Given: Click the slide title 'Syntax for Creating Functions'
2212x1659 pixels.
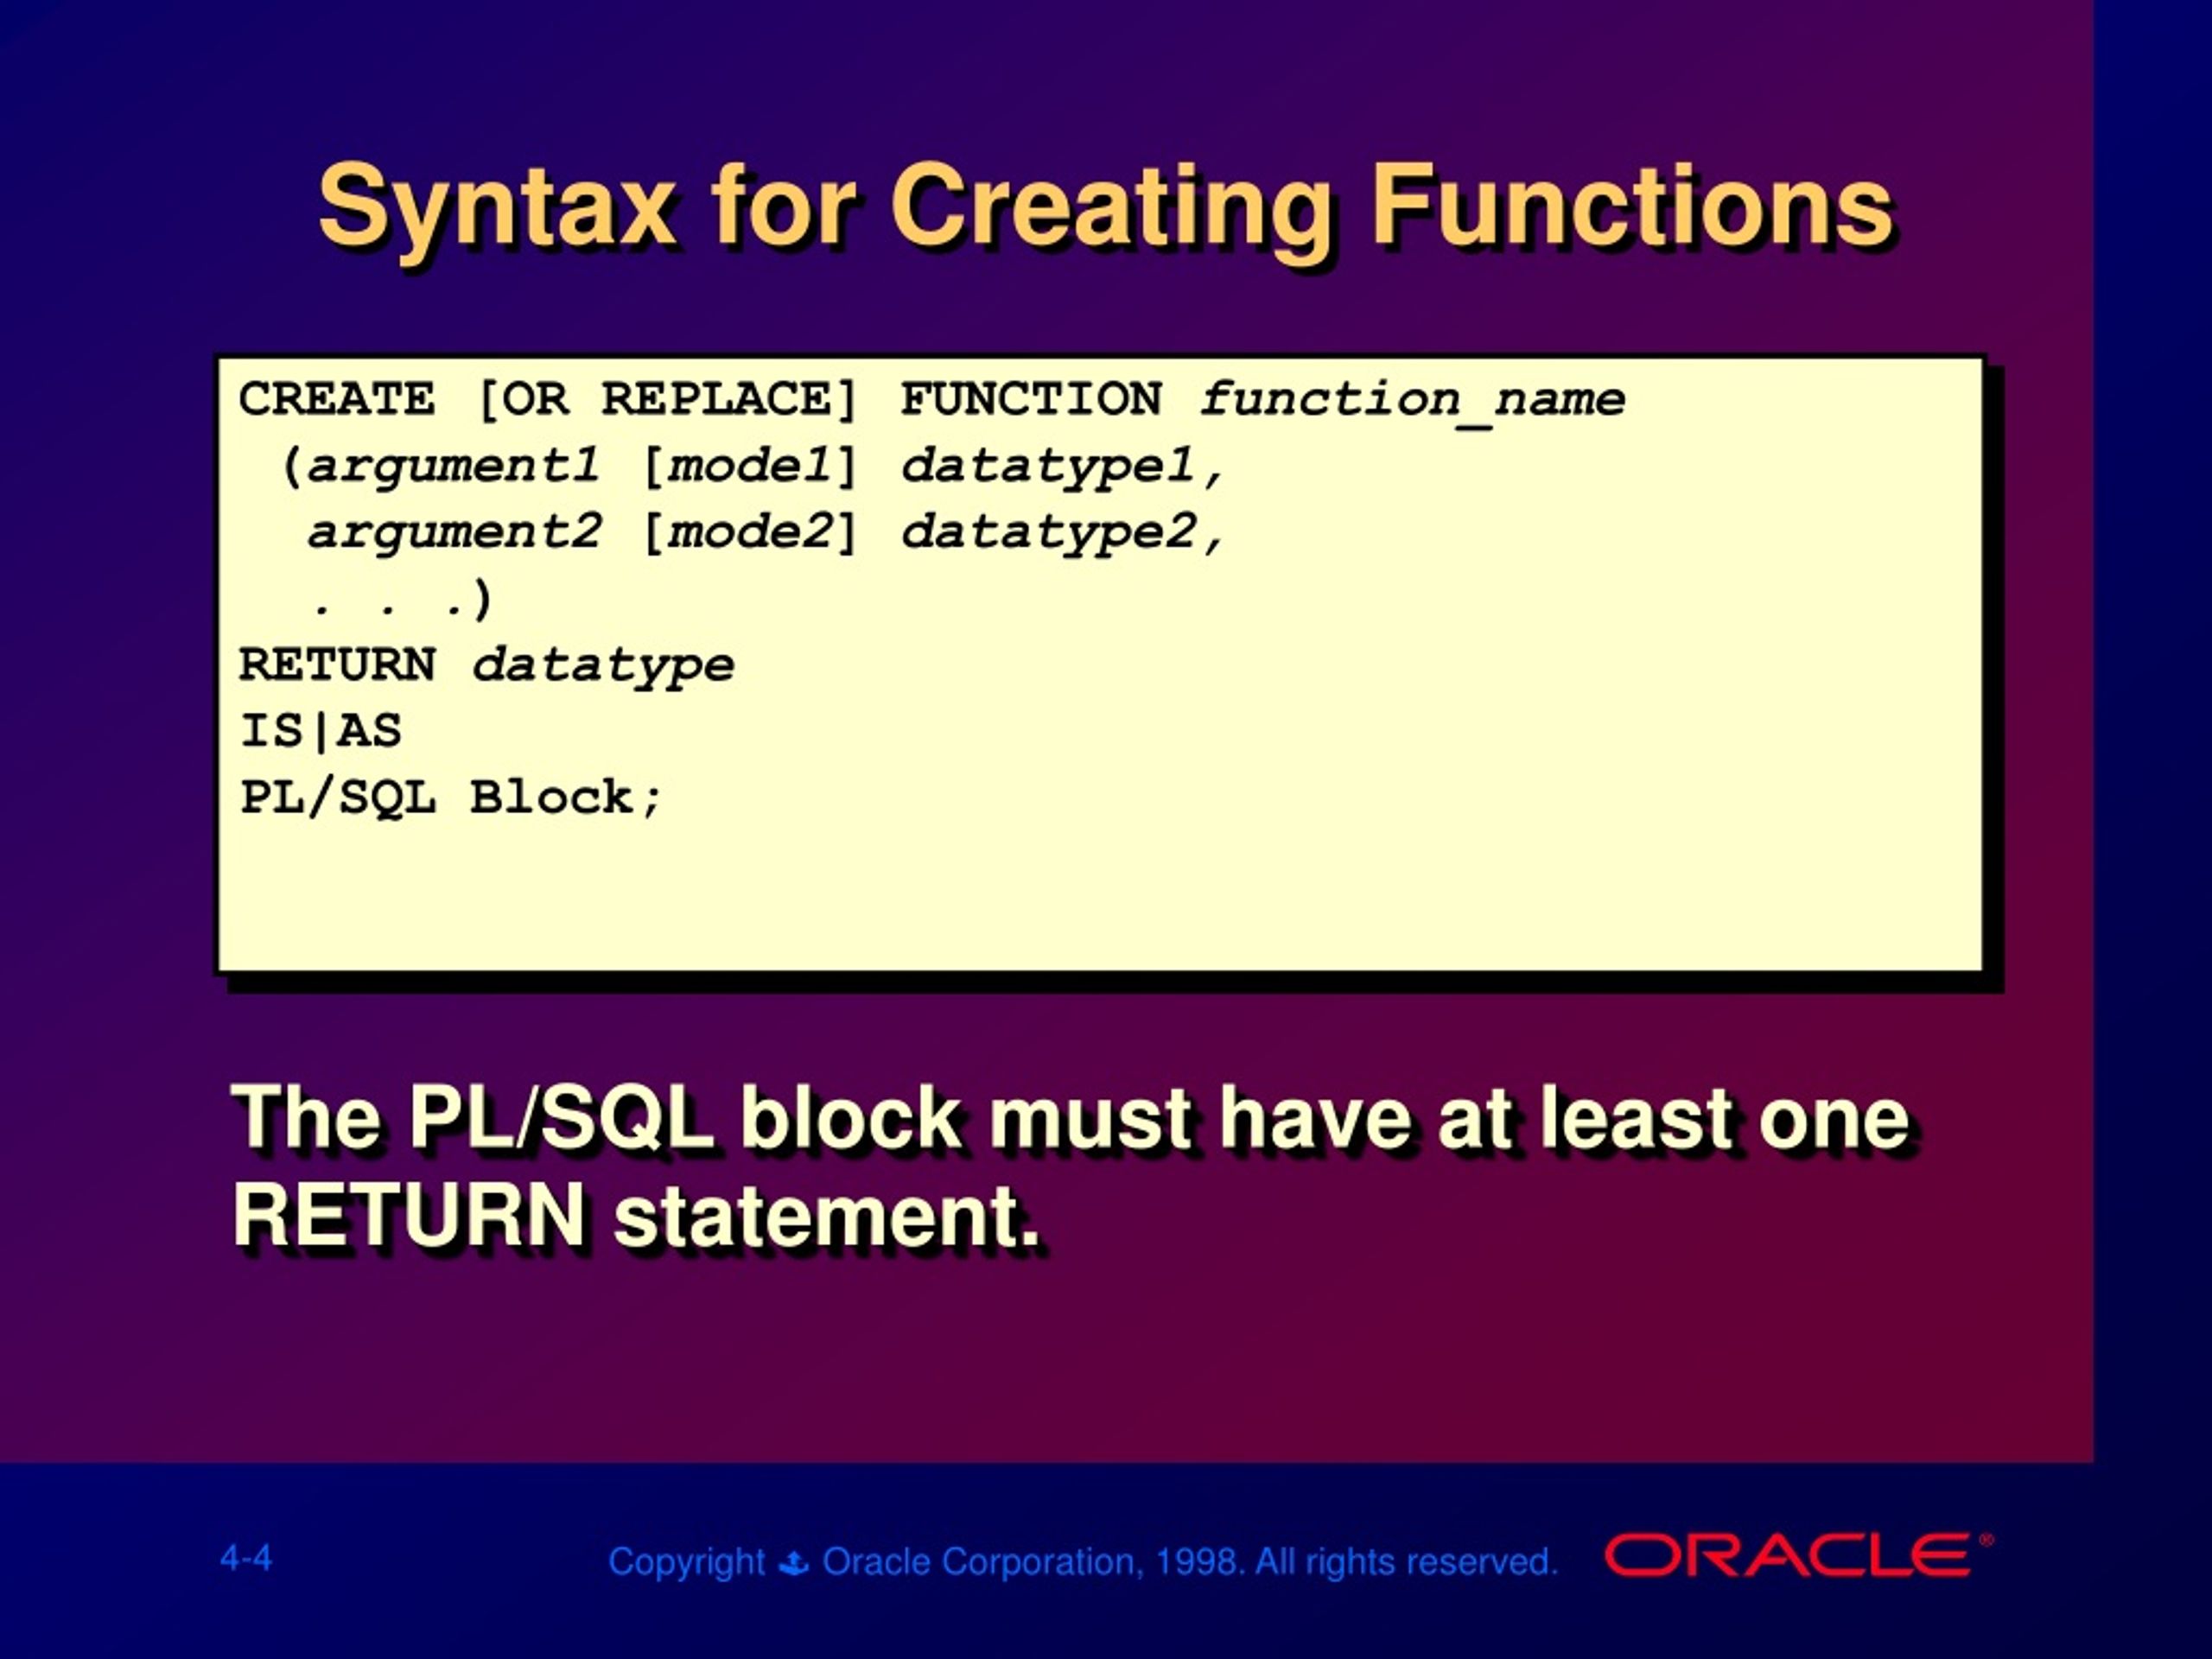Looking at the screenshot, I should point(1104,206).
